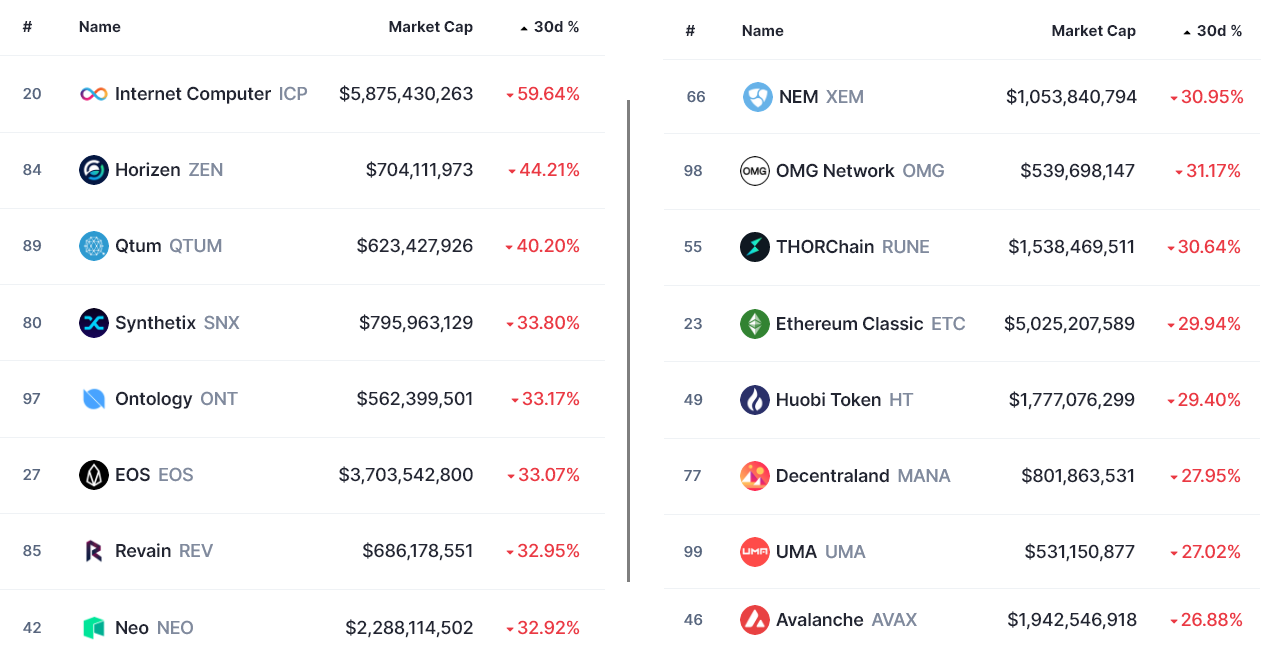This screenshot has width=1263, height=659.
Task: Click the Synthetix logo icon
Action: point(93,323)
